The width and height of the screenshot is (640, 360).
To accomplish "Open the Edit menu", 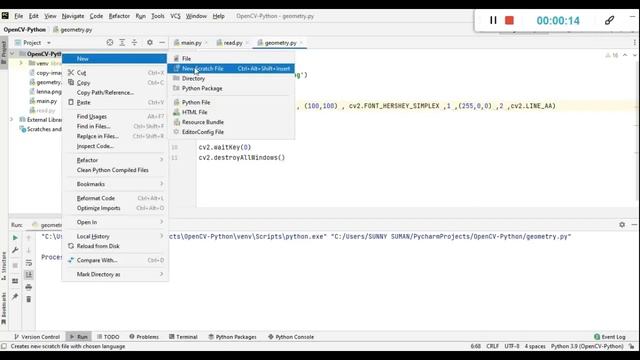I will click(x=33, y=16).
